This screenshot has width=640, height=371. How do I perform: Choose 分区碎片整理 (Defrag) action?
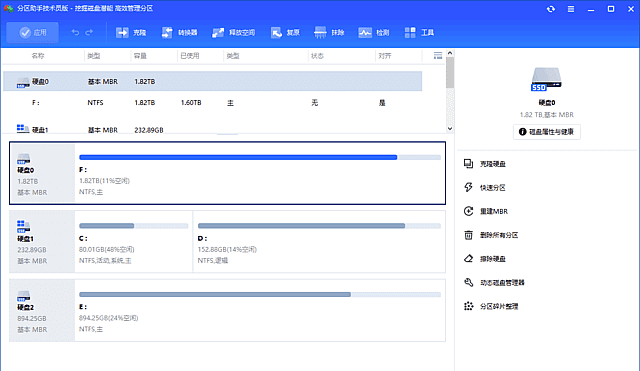491,306
